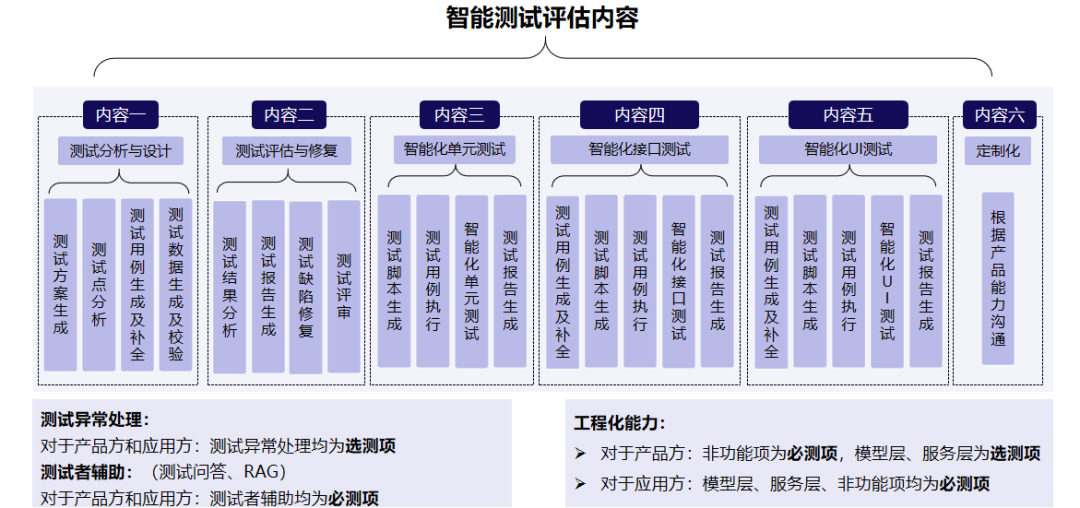1080x508 pixels.
Task: Select 测试脚本生成 in the 内容五 group
Action: point(810,281)
